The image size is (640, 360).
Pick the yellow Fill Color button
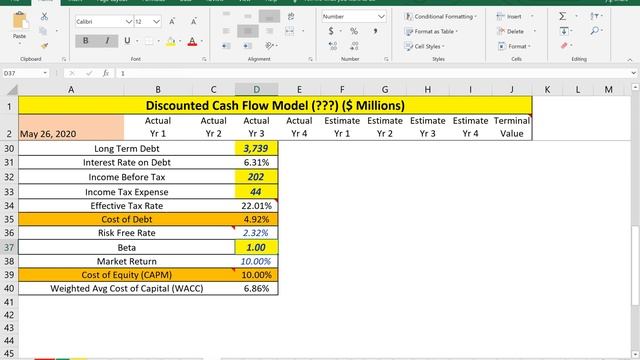click(171, 41)
